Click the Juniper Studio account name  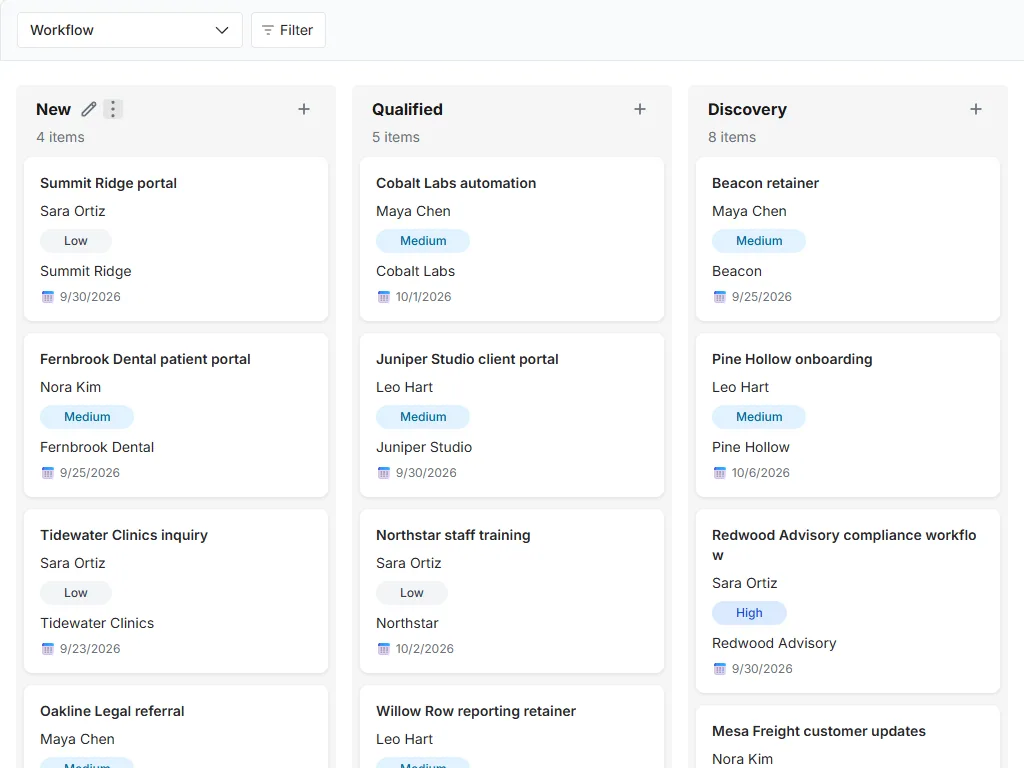(x=424, y=447)
